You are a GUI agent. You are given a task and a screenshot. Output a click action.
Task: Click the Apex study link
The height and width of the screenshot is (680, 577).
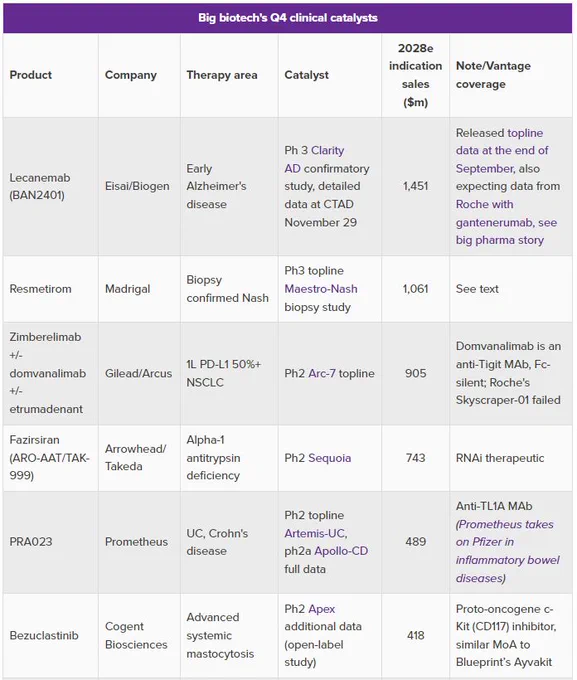click(322, 609)
